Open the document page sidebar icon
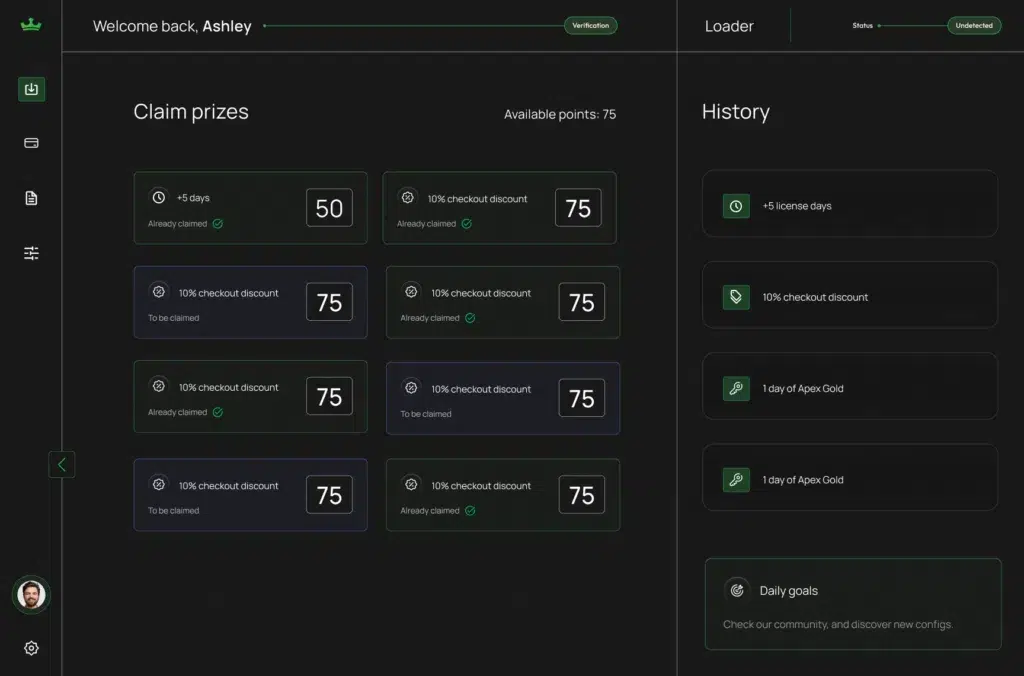This screenshot has width=1024, height=676. [x=31, y=198]
